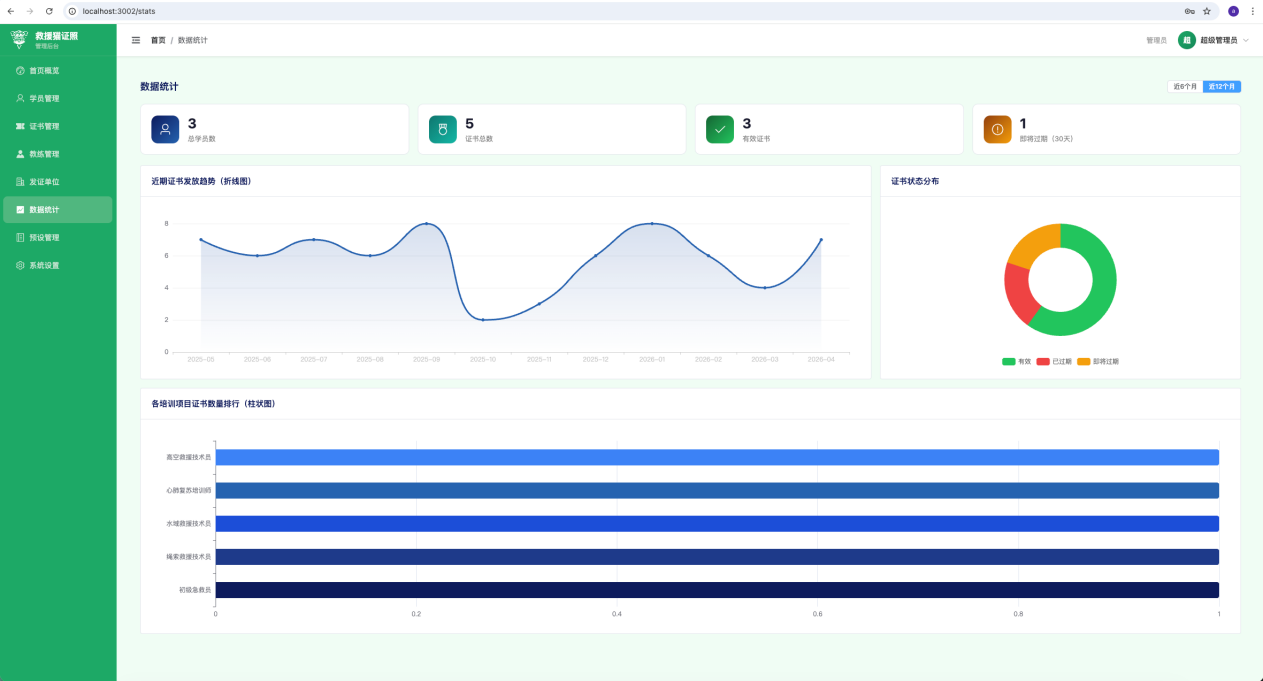The image size is (1263, 681).
Task: Go to 证书管理 in the sidebar
Action: 44,127
